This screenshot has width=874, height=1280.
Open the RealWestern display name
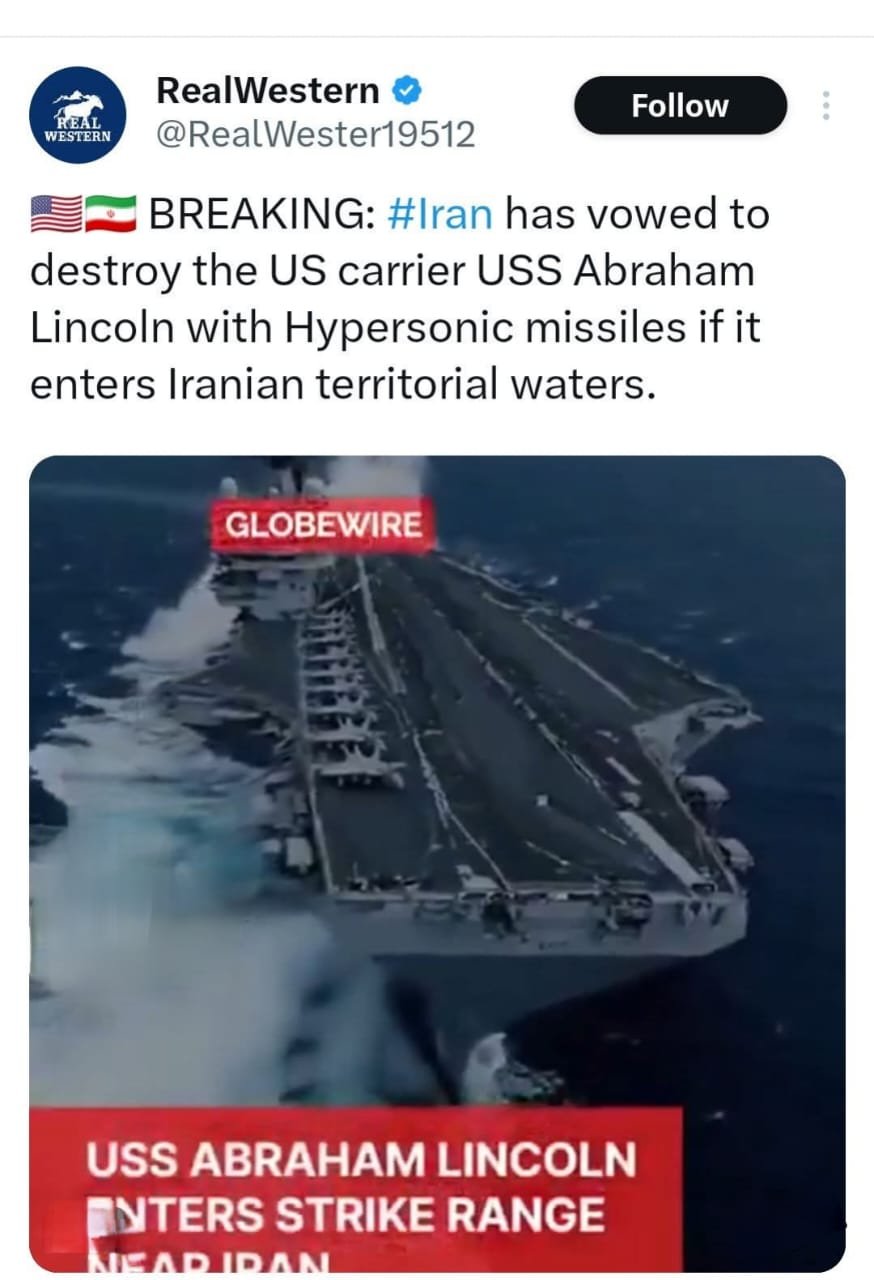coord(268,91)
